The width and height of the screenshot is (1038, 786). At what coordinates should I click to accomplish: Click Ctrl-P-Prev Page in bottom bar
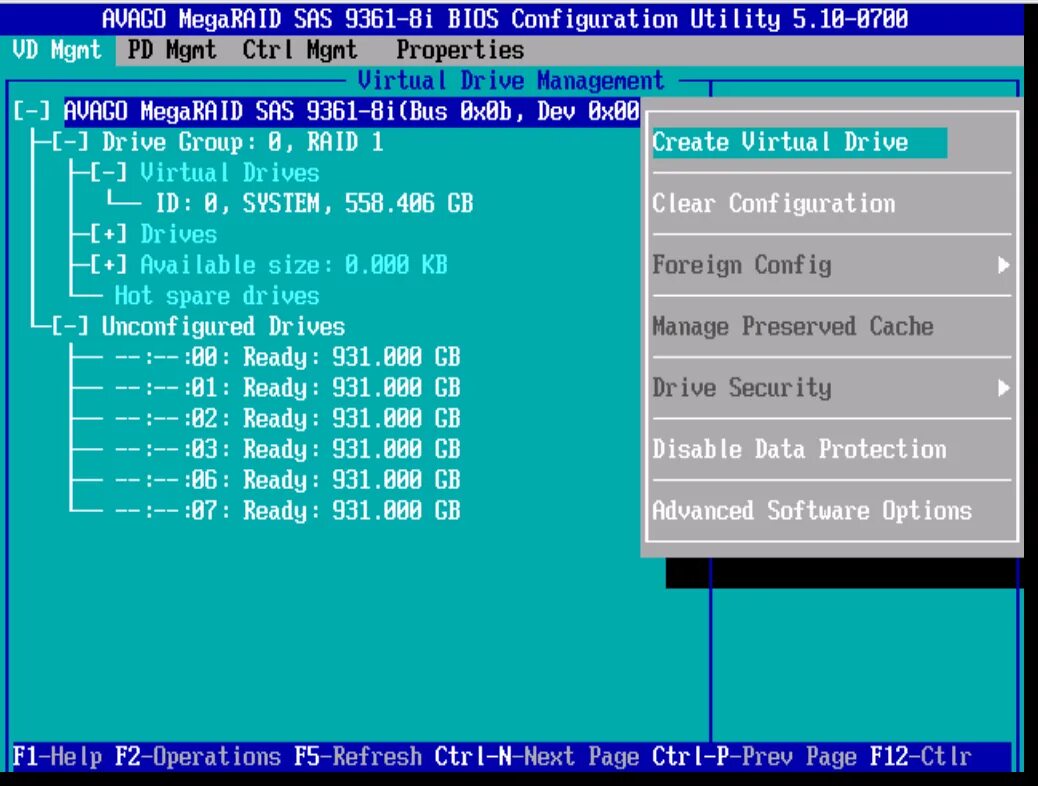[x=755, y=756]
